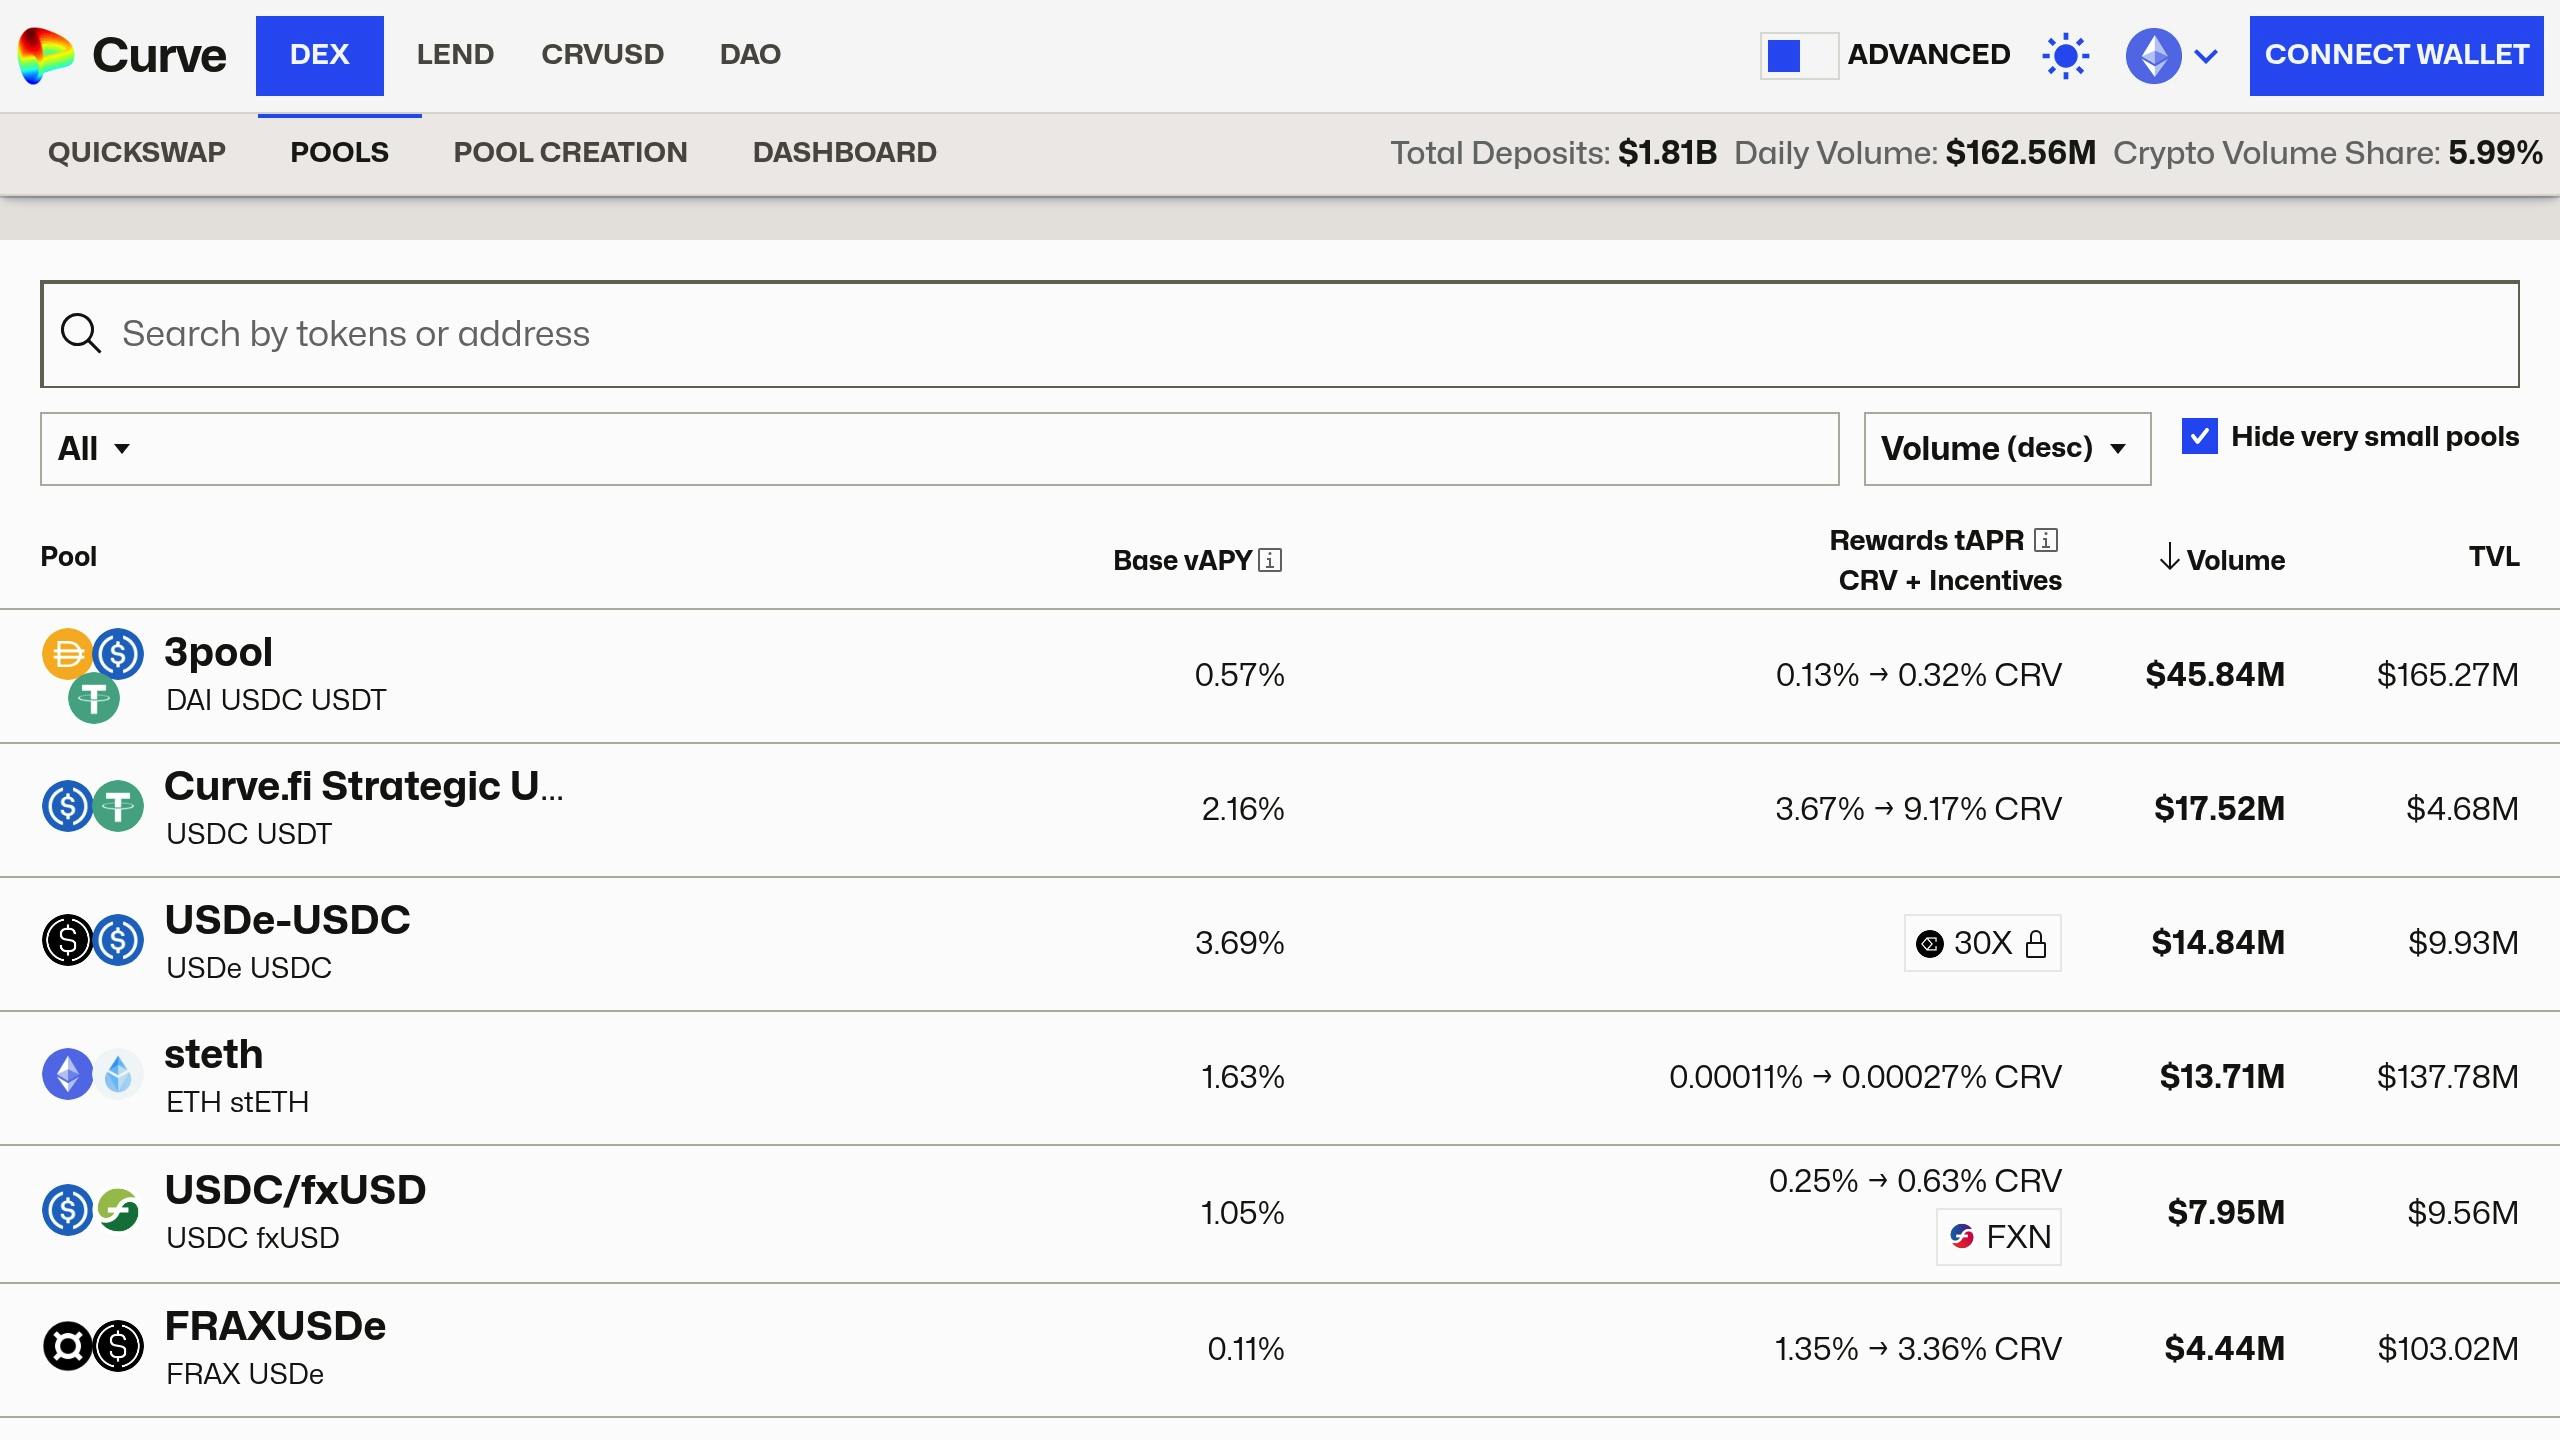Click the 30X rewards badge
This screenshot has height=1440, width=2560.
coord(1982,943)
